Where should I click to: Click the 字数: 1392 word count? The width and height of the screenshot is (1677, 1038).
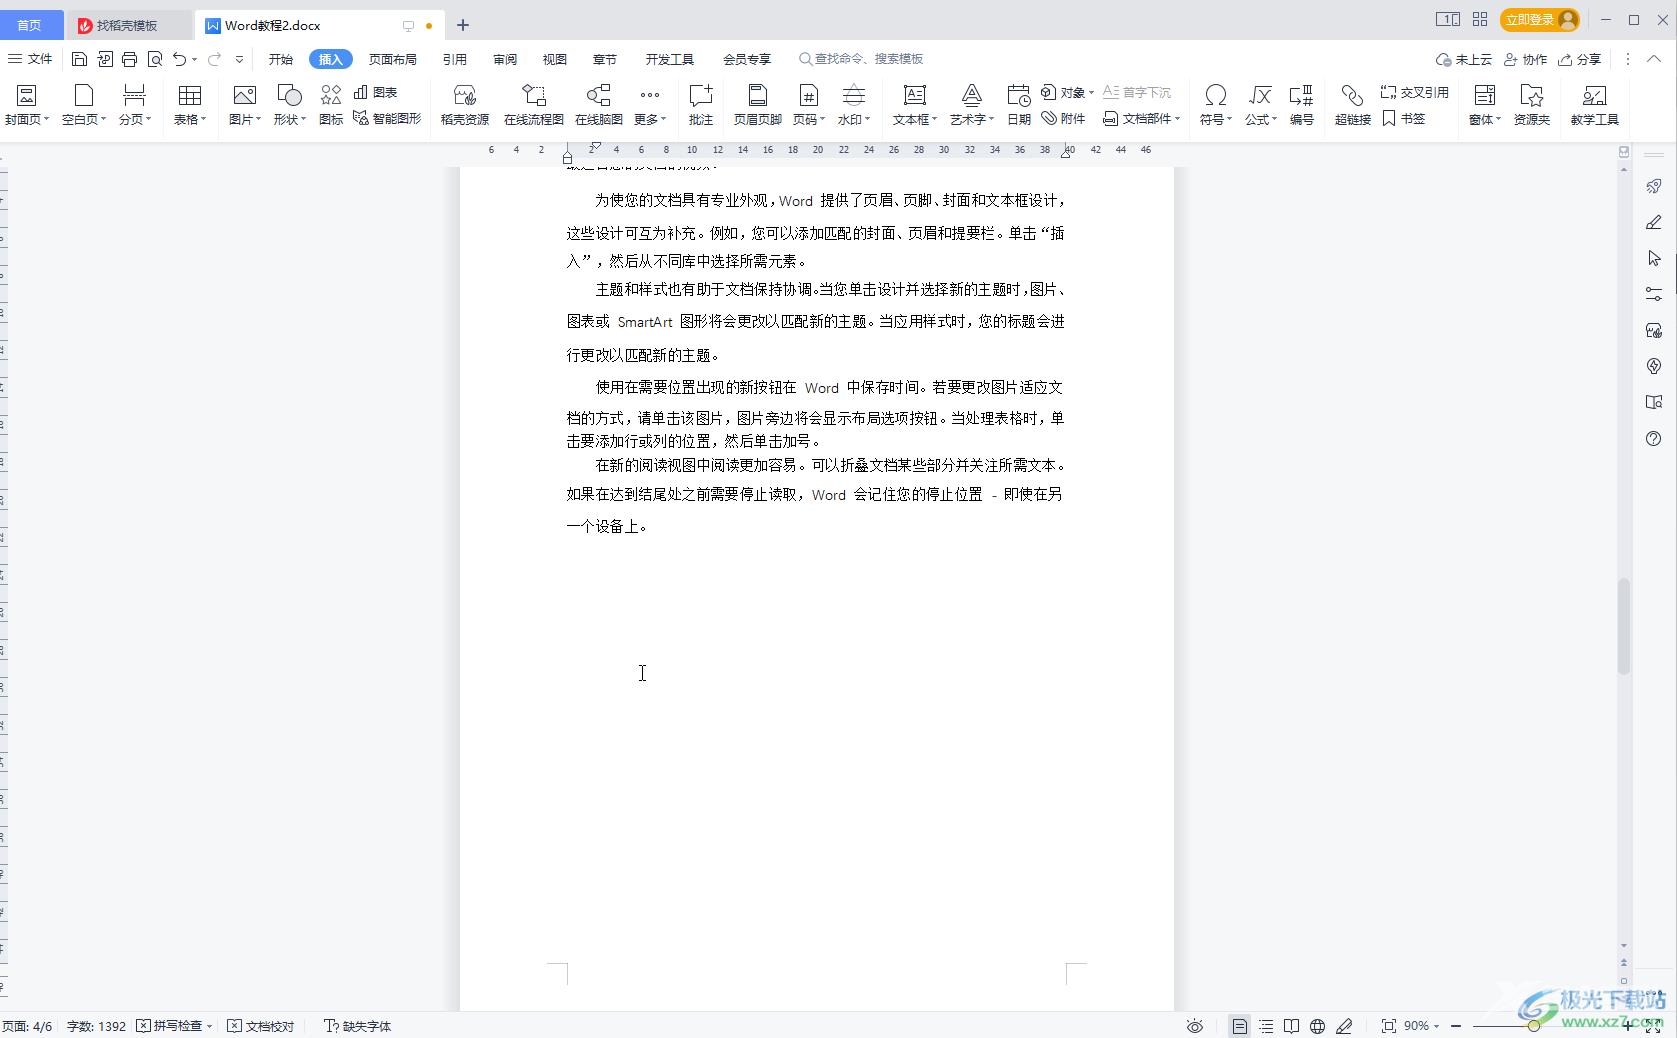[x=96, y=1026]
